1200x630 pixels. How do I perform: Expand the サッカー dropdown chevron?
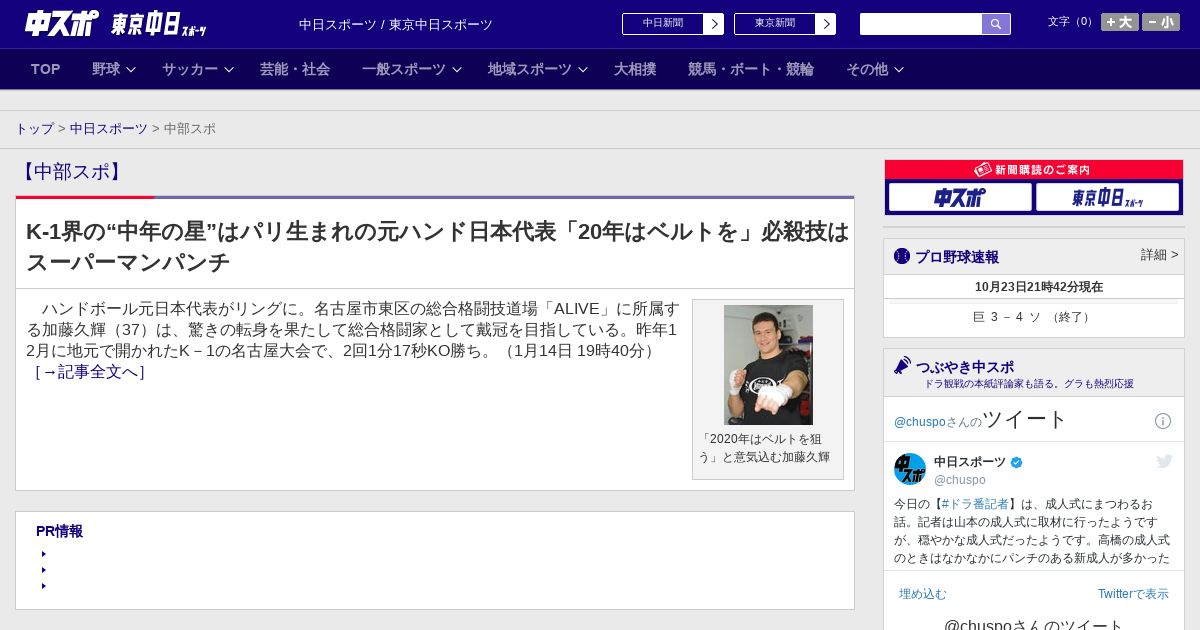coord(229,70)
